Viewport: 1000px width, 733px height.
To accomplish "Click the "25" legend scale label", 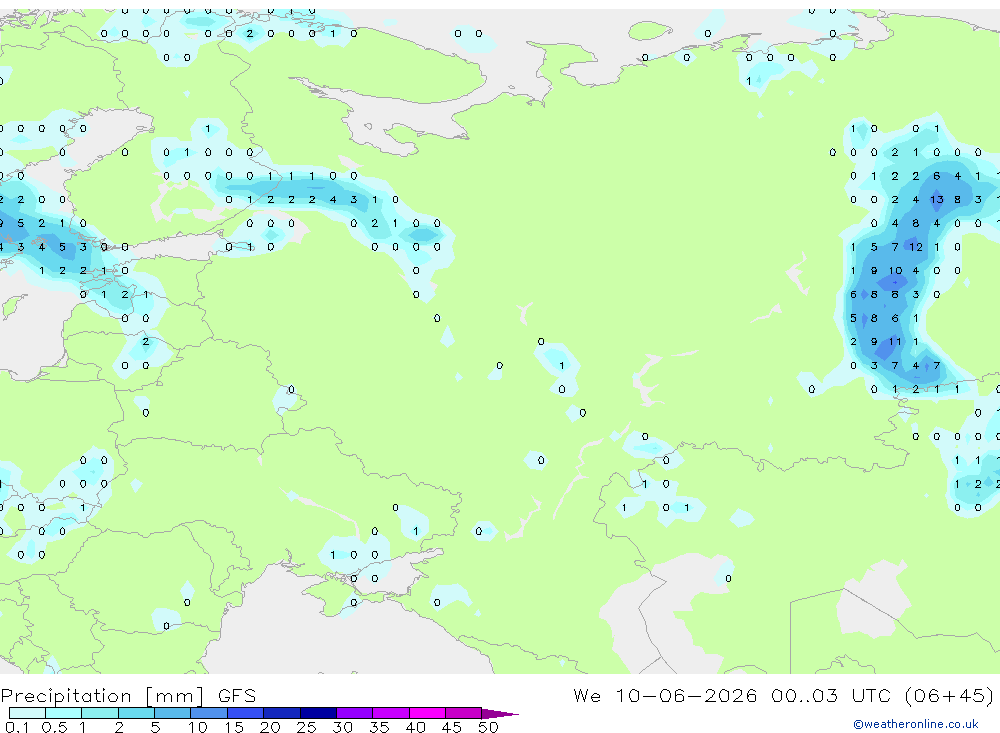I will pos(306,727).
